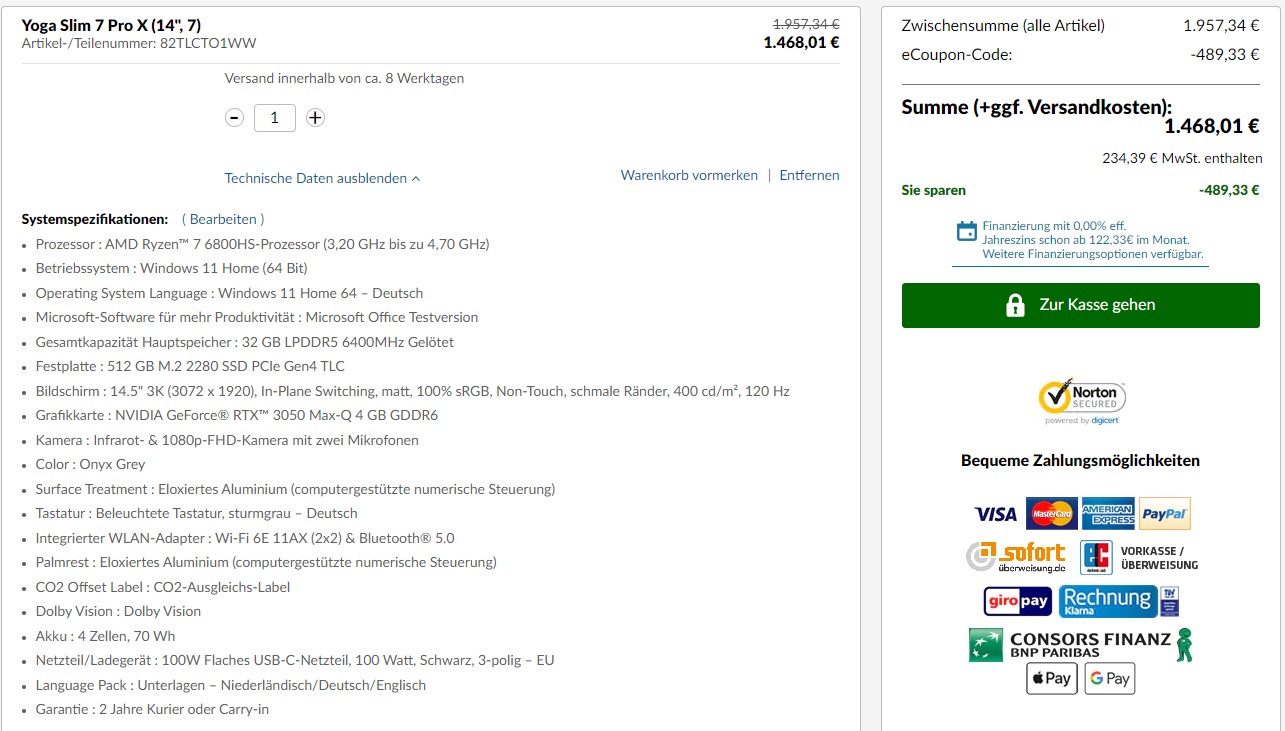Screen dimensions: 1285x731
Task: Click the American Express logo
Action: coord(1107,514)
